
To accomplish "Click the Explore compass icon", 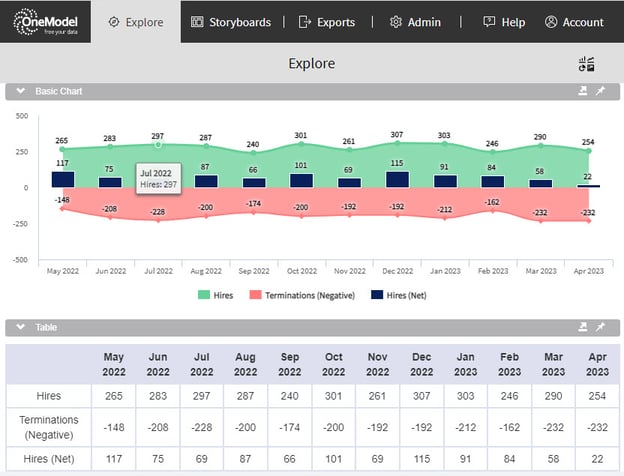I will click(x=114, y=22).
